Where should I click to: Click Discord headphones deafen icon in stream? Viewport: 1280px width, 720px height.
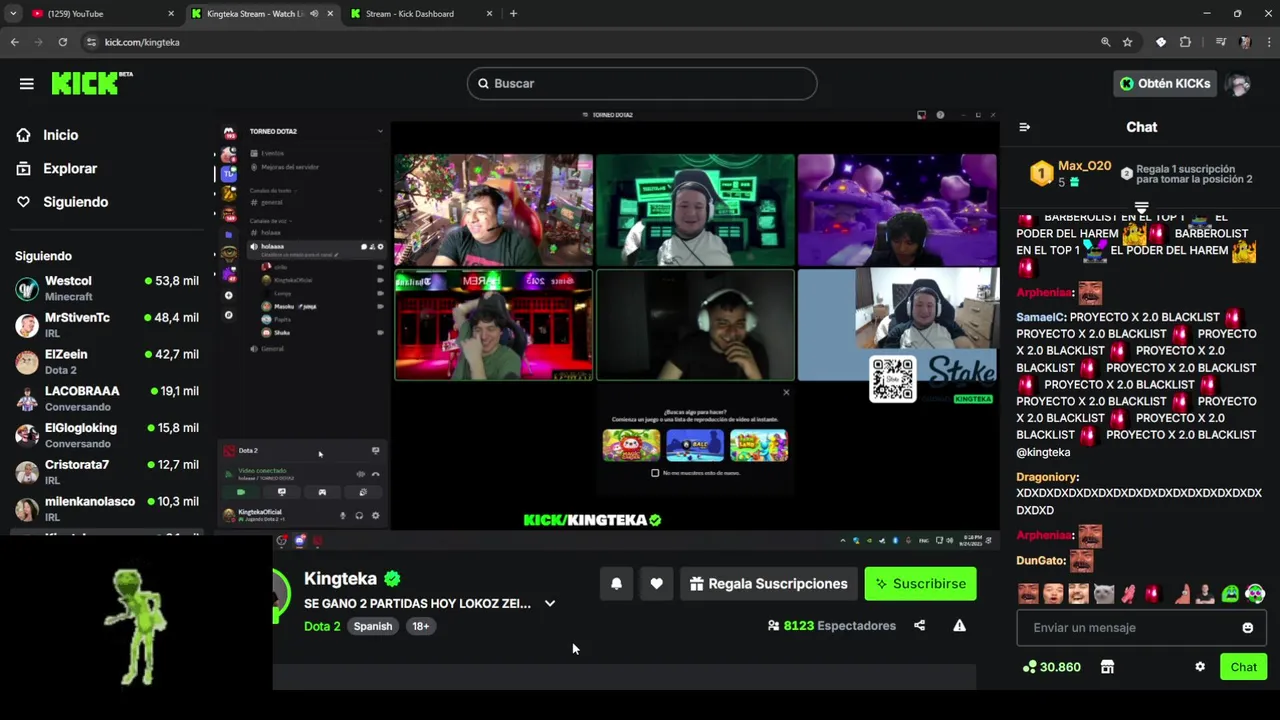point(359,515)
